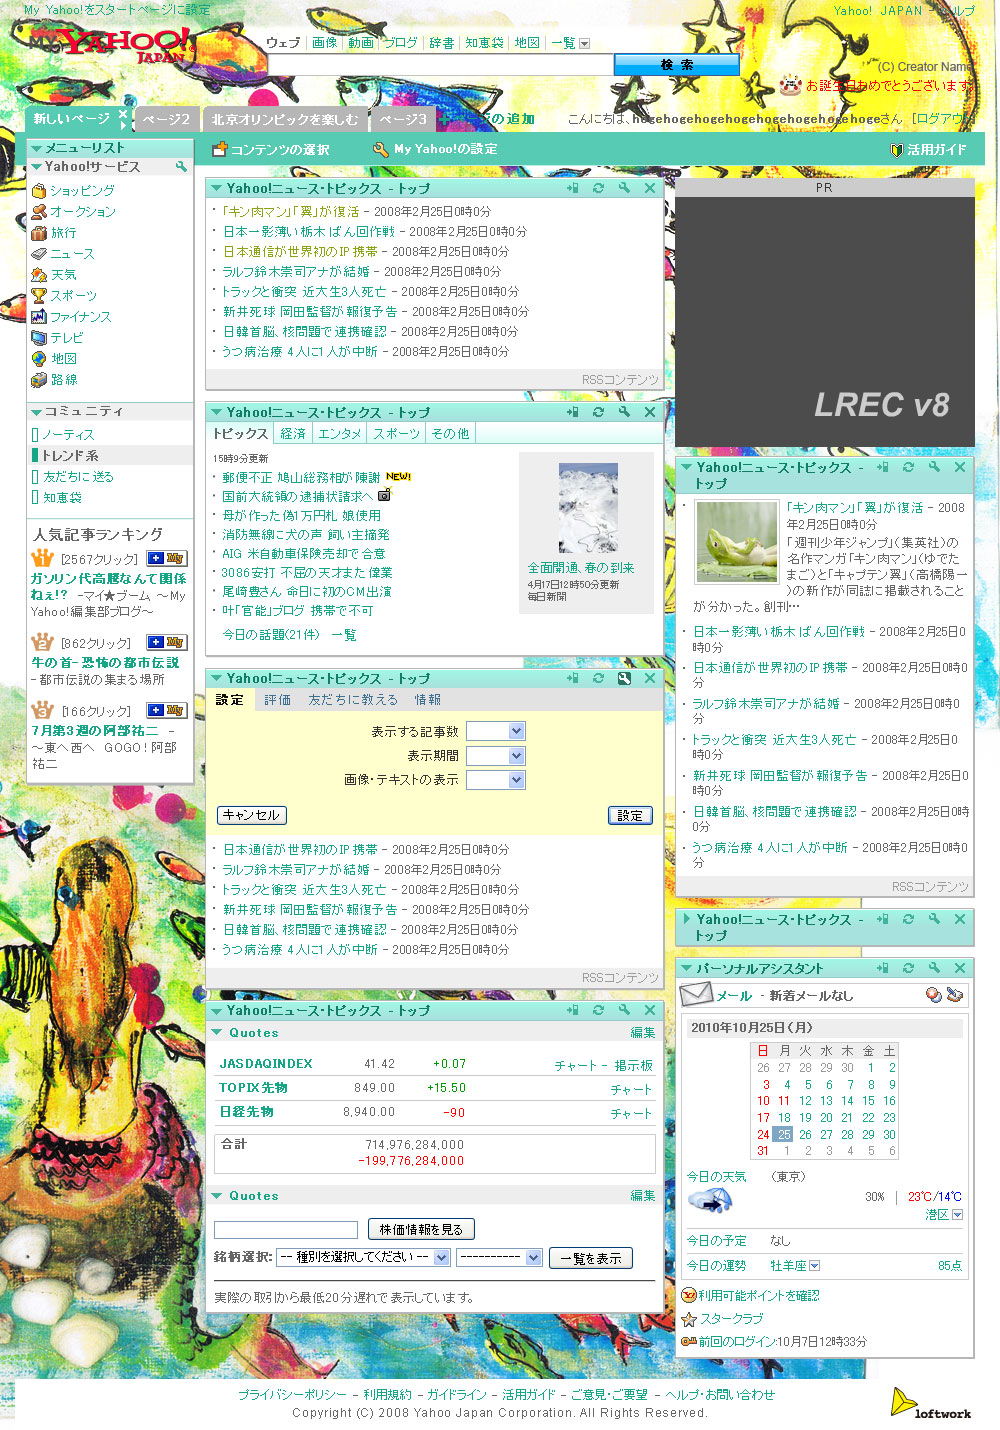1000x1430 pixels.
Task: Open the ニュース newspaper icon
Action: [x=39, y=253]
